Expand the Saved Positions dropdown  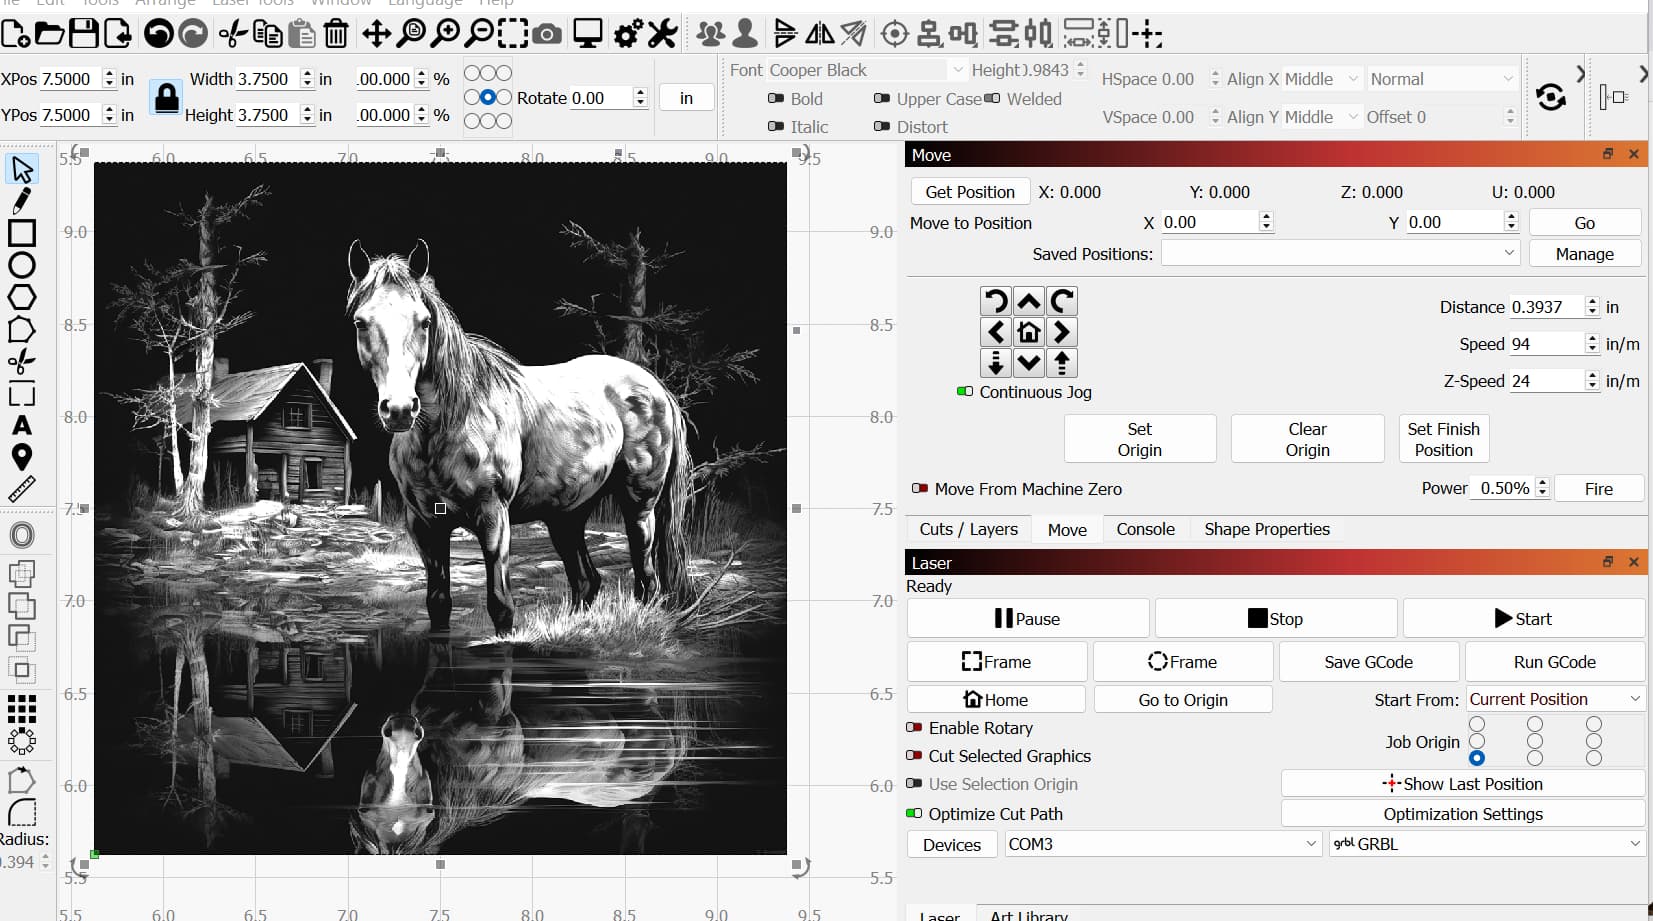point(1340,254)
